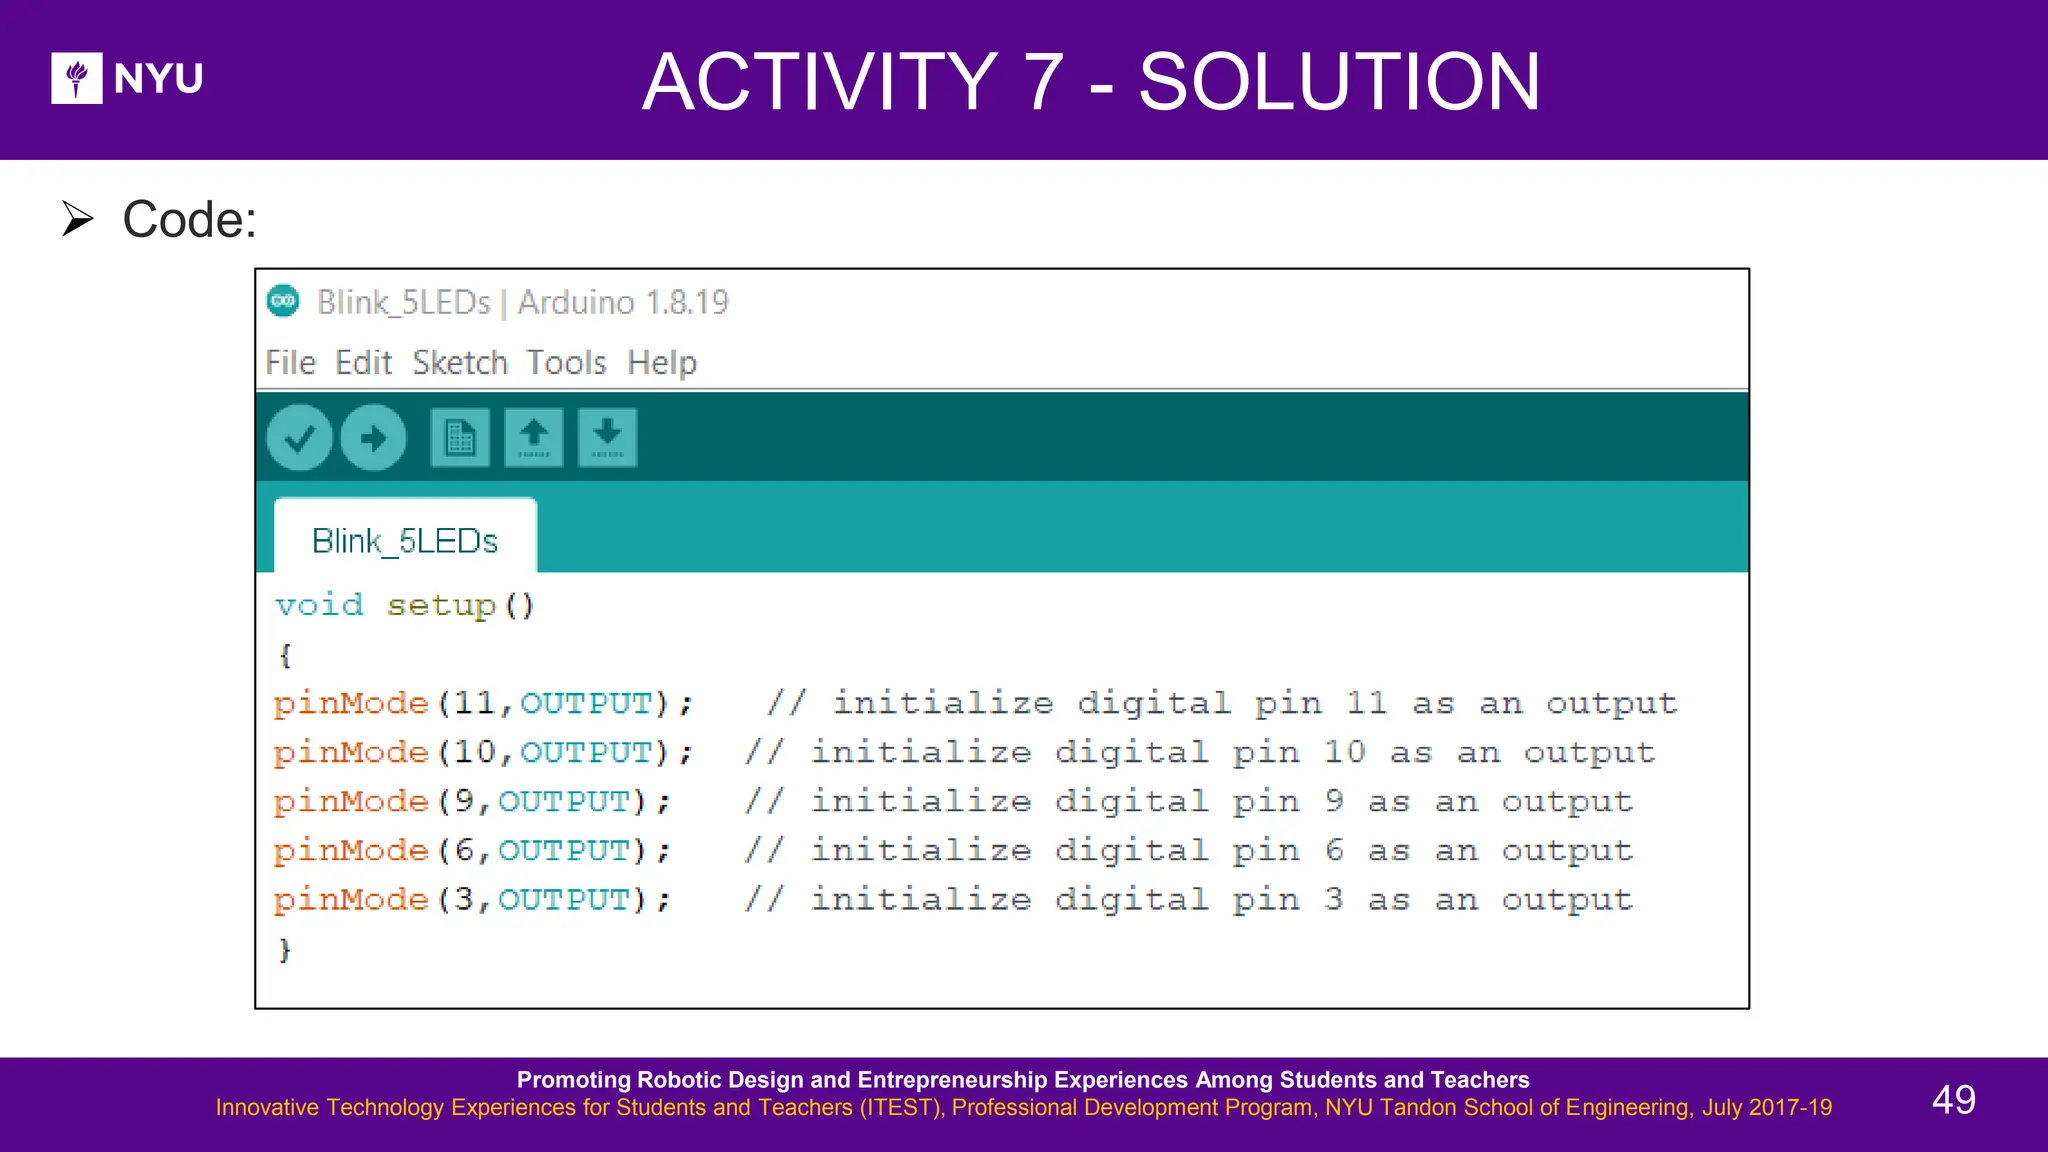2048x1152 pixels.
Task: Click the slide number 49
Action: tap(1953, 1100)
